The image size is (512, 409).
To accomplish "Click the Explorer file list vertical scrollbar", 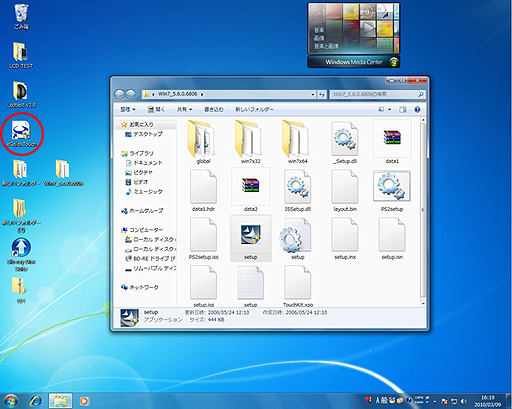I will [423, 211].
